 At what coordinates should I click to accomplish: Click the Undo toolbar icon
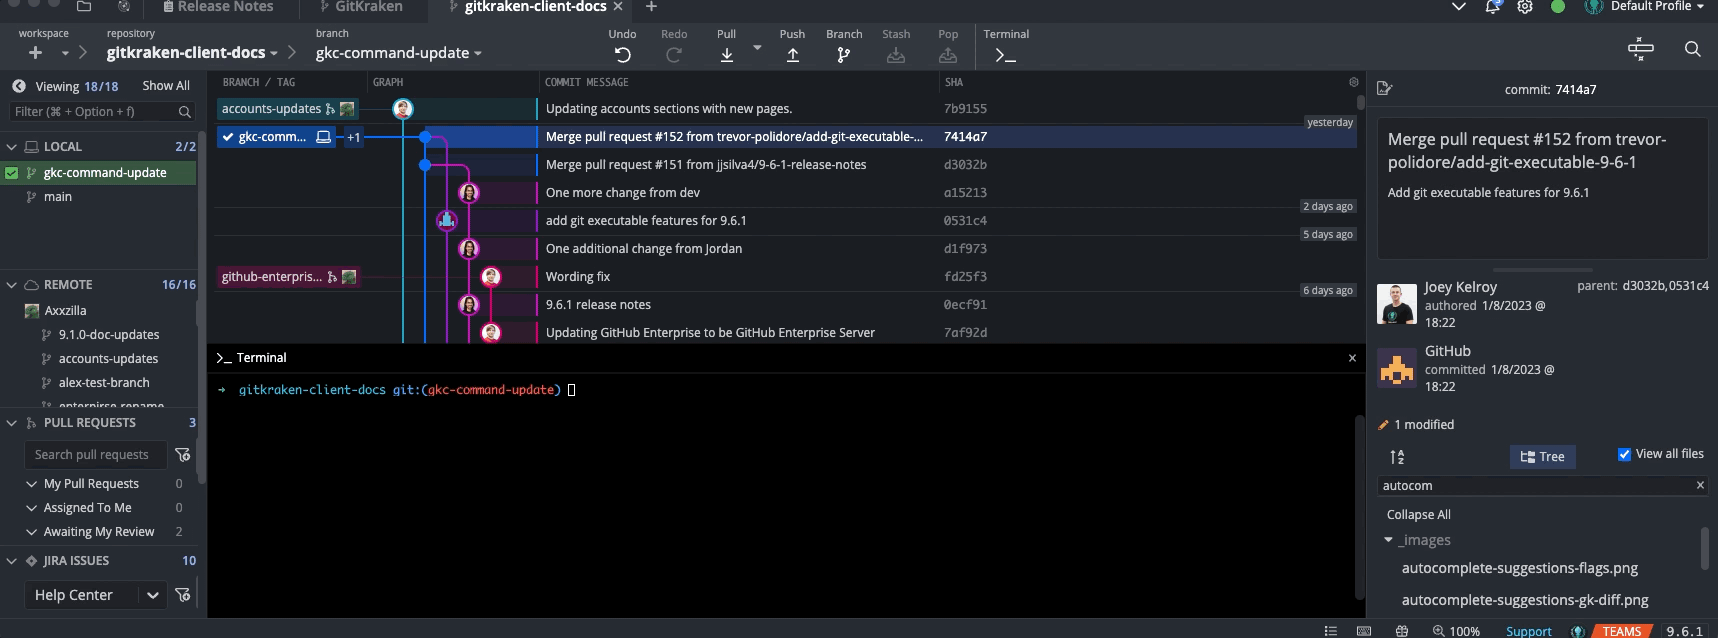[x=622, y=55]
